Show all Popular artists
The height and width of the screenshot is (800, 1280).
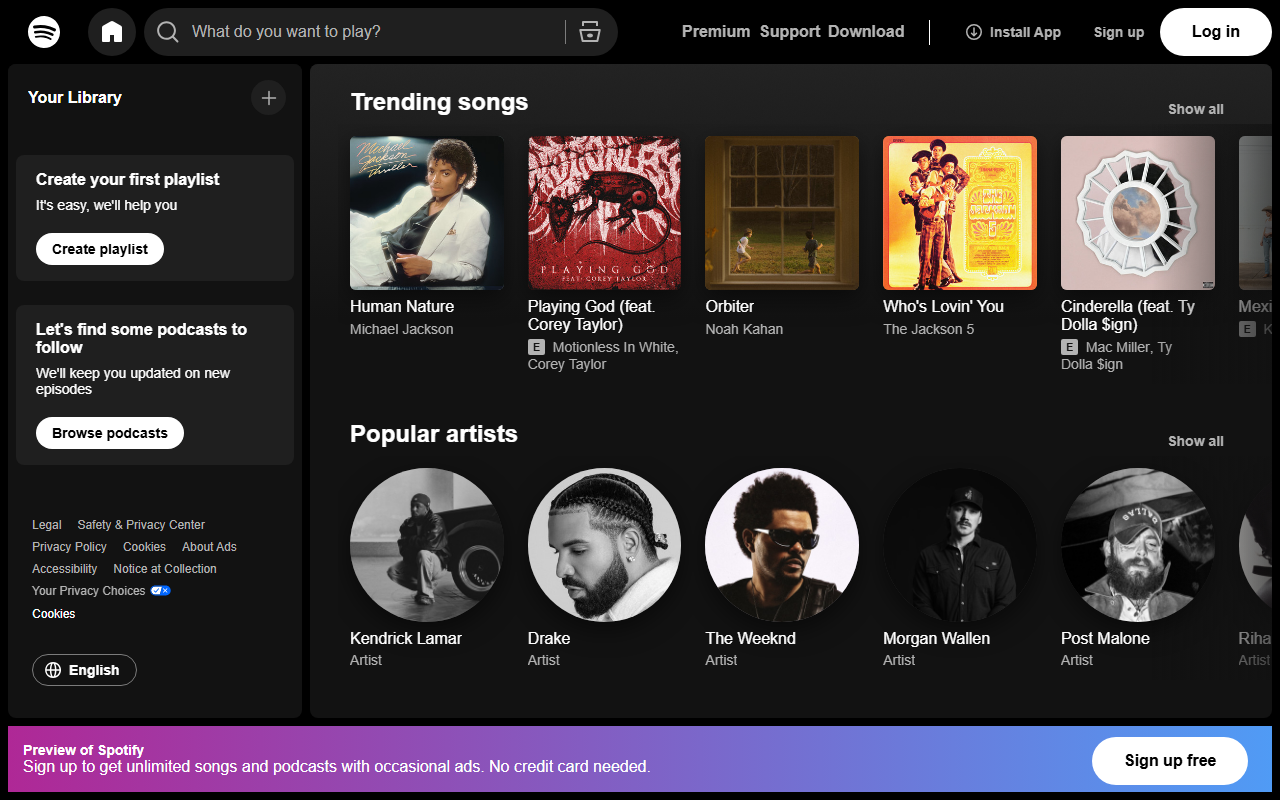(x=1196, y=441)
